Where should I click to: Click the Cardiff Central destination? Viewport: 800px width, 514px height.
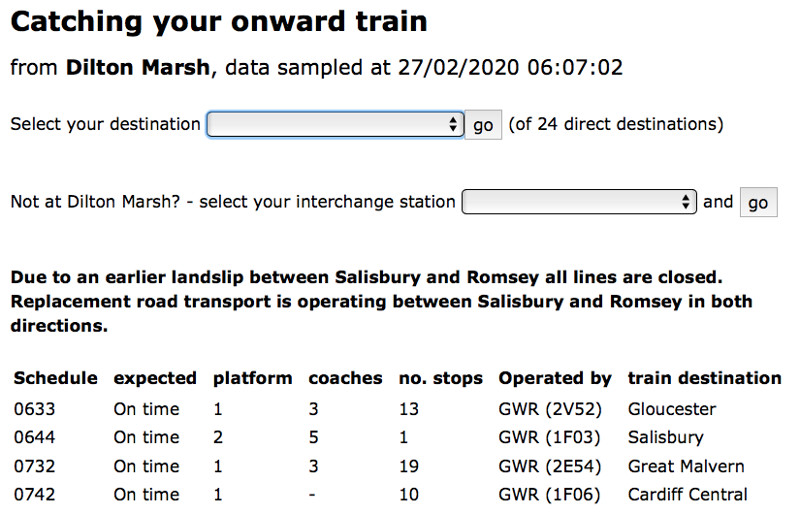687,494
